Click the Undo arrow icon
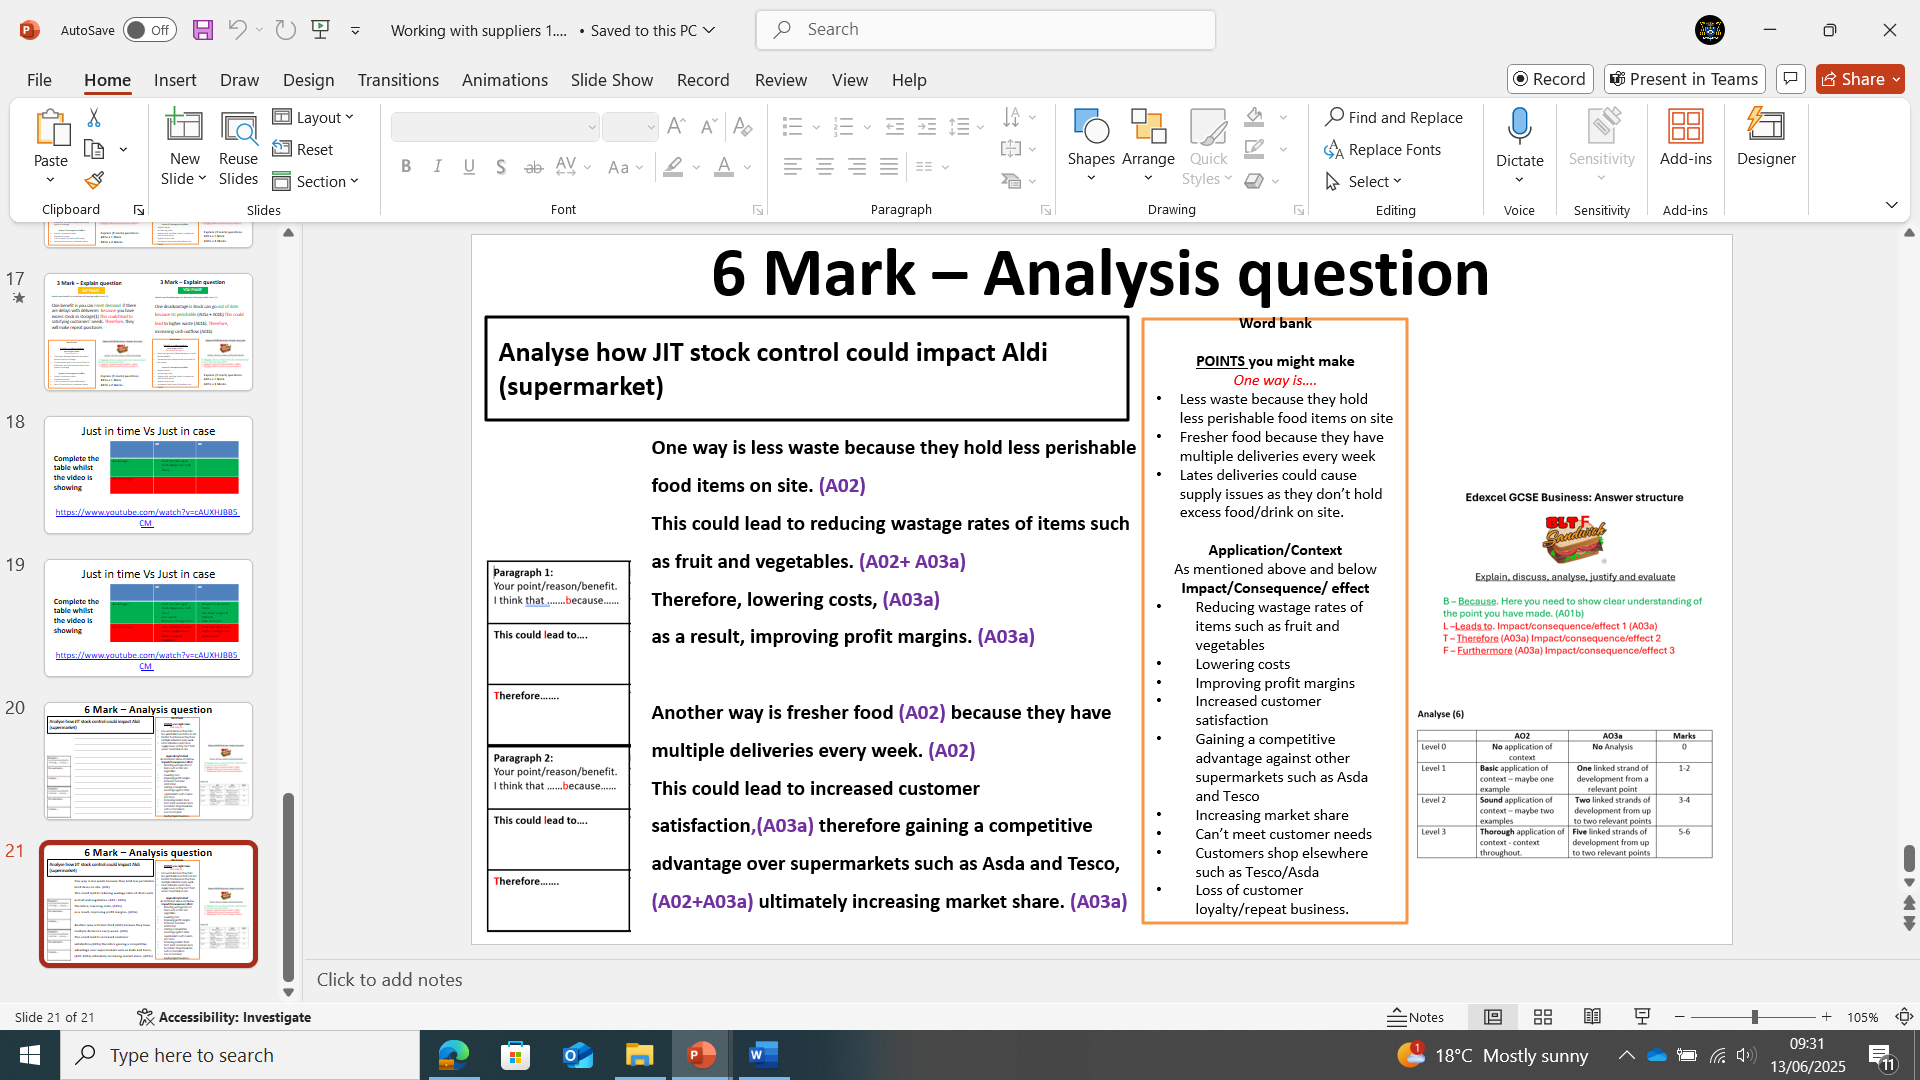 (237, 30)
